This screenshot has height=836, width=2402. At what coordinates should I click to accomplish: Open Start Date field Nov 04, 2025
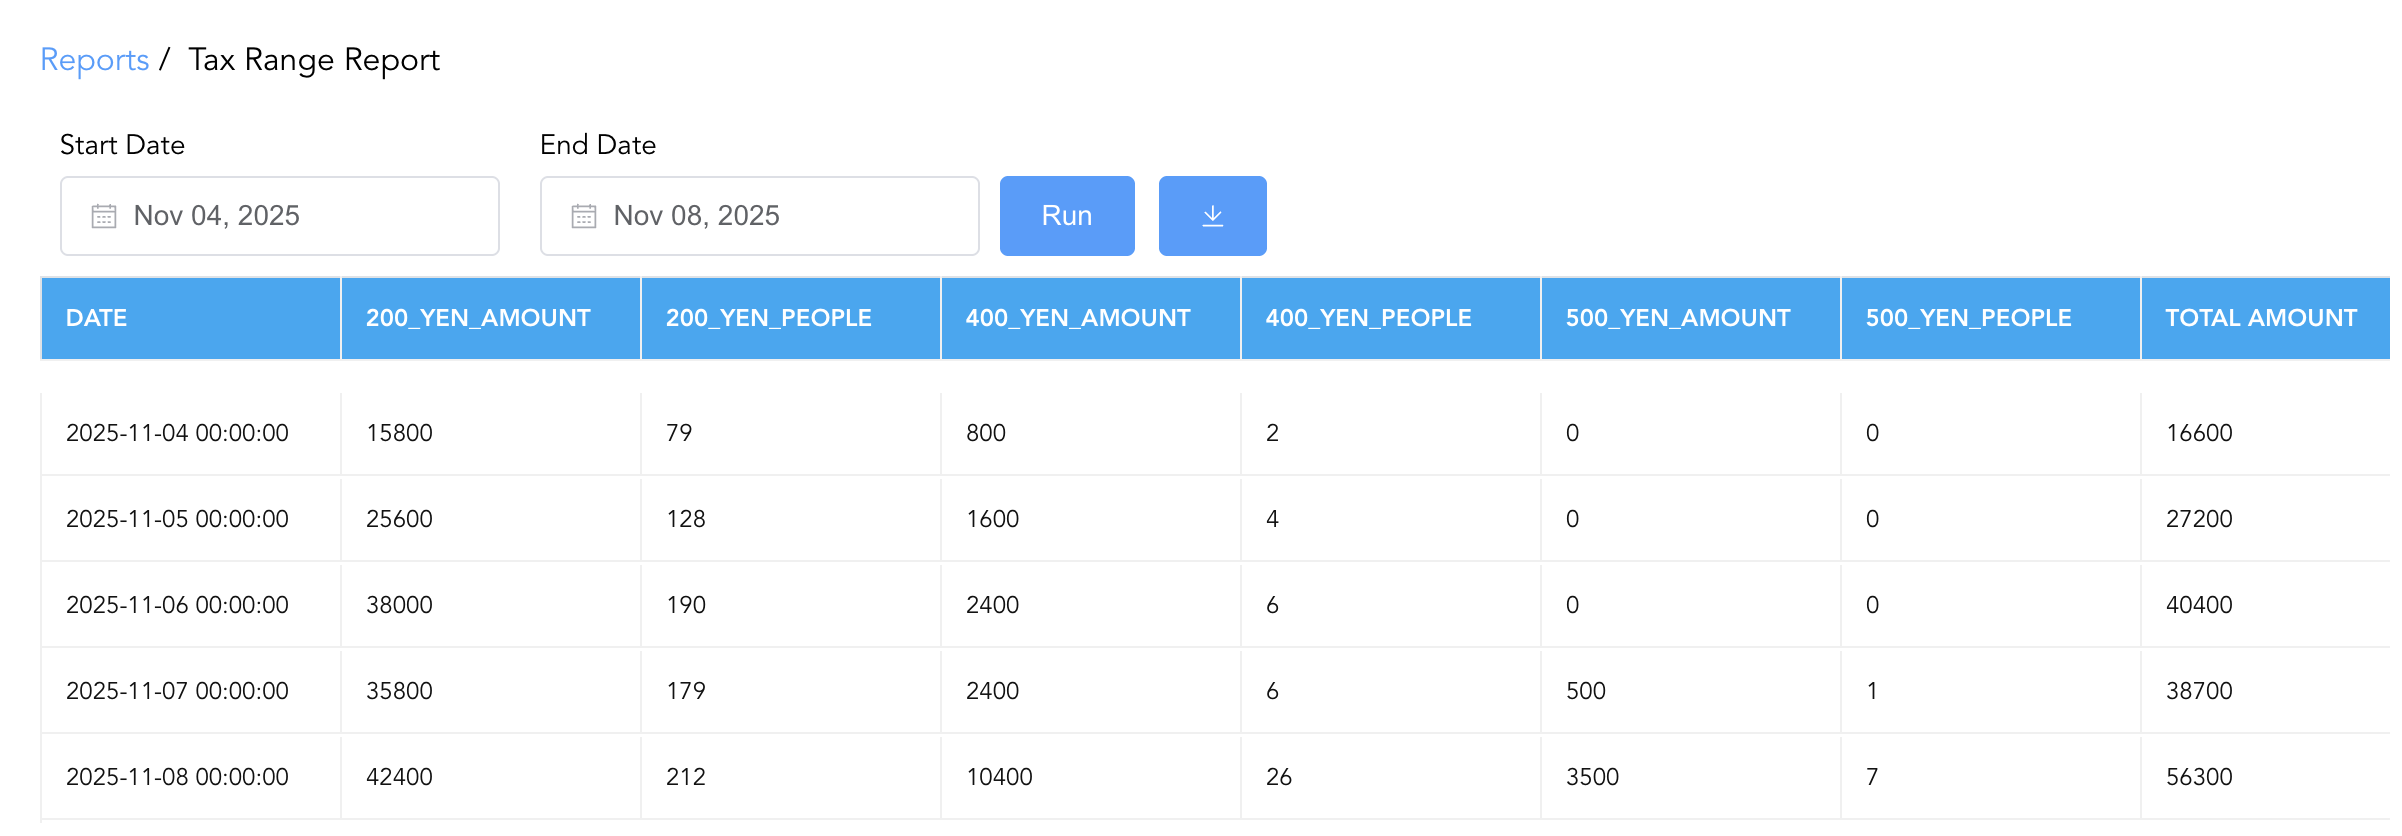[280, 216]
